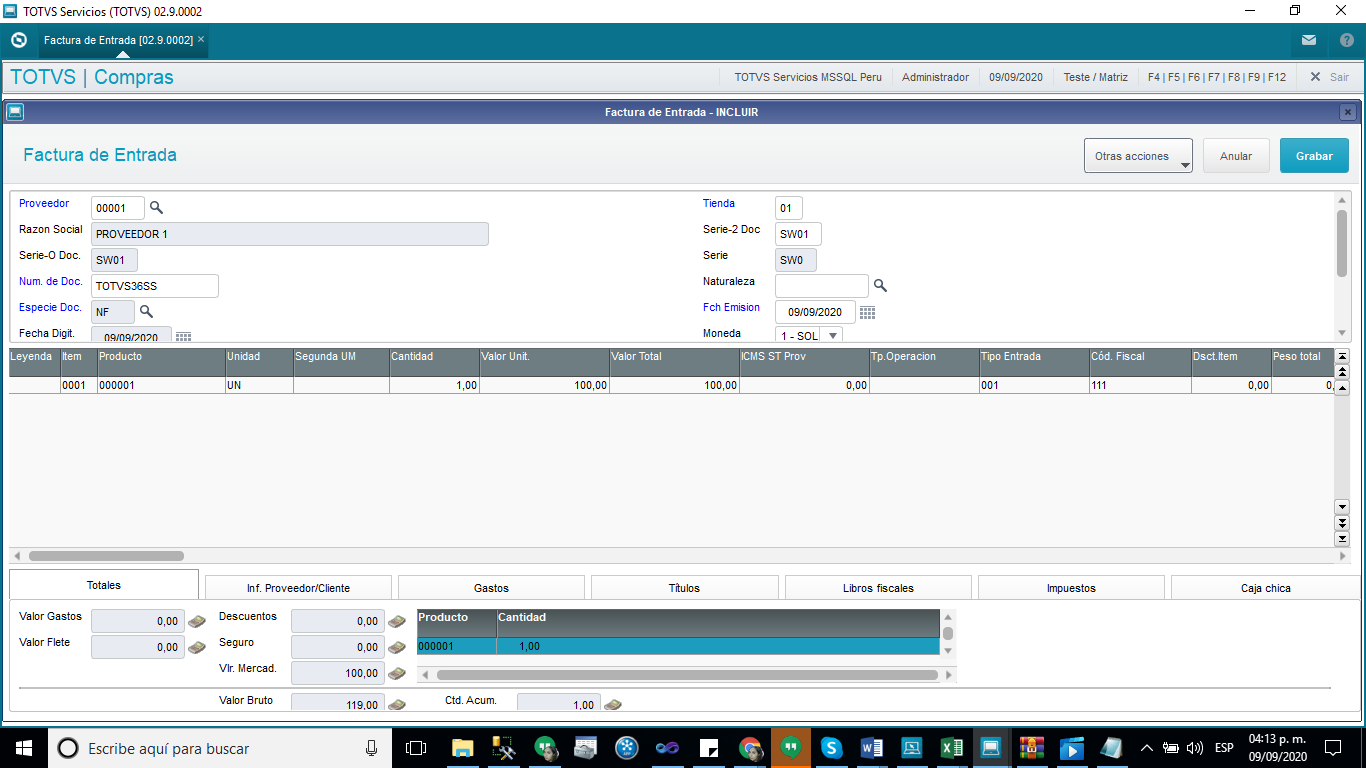Switch to the Totales tab
Screen dimensions: 1366x768
point(104,585)
